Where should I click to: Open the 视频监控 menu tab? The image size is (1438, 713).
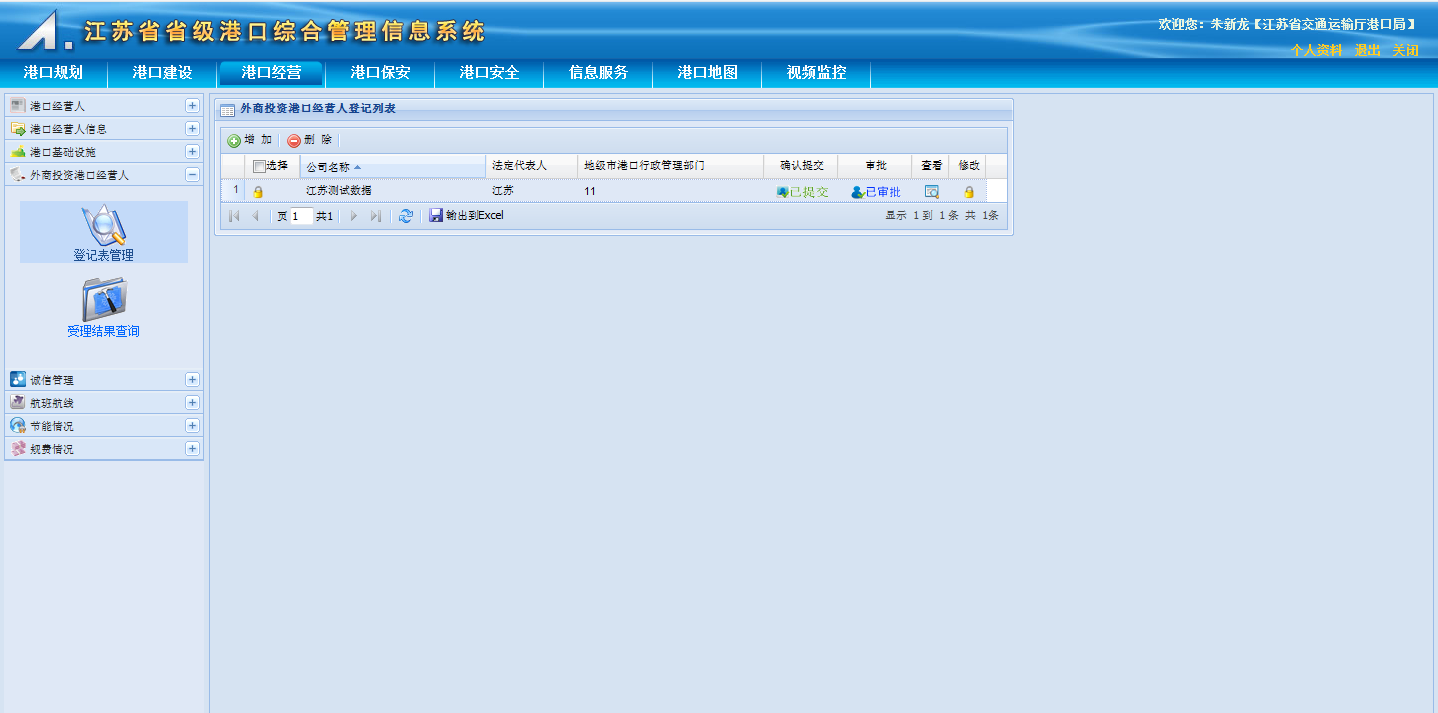[816, 73]
